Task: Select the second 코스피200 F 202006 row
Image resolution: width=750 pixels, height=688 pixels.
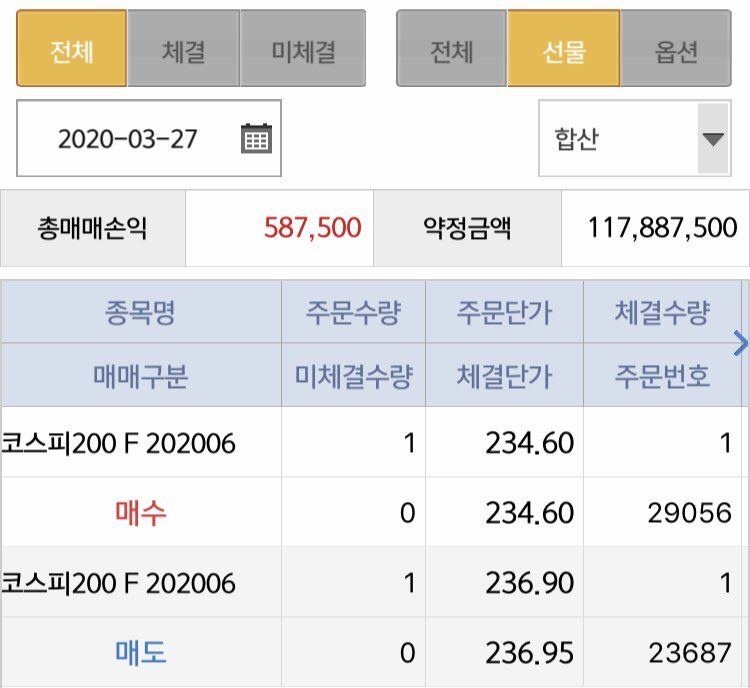Action: (x=120, y=582)
